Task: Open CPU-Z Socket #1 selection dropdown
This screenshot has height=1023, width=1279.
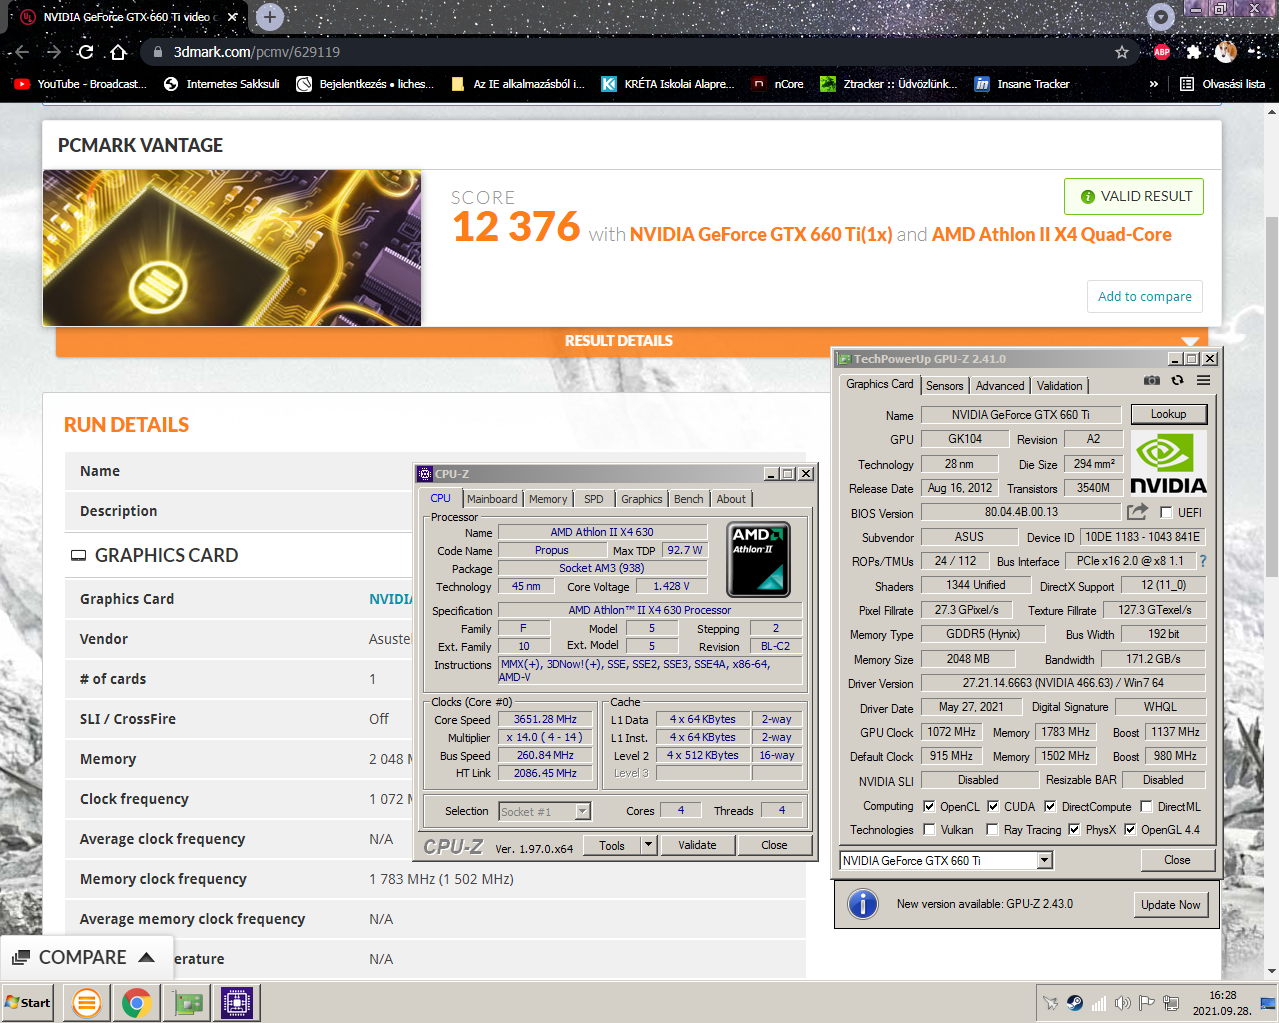Action: (x=583, y=811)
